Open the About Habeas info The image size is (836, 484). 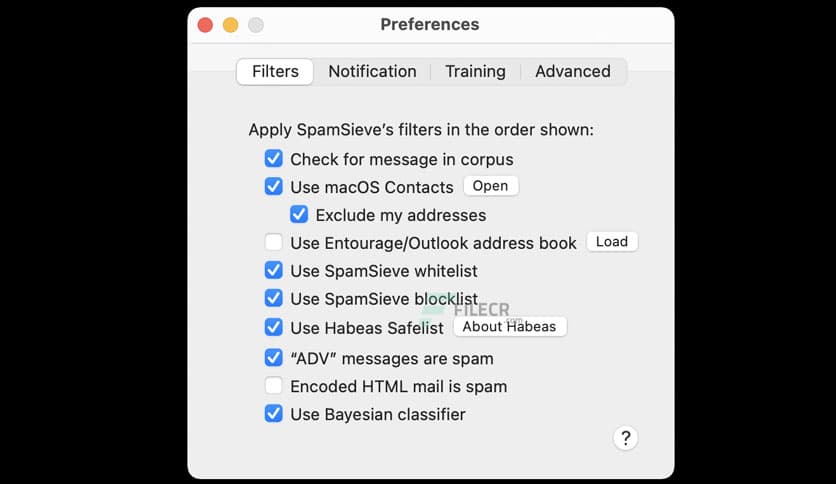510,327
